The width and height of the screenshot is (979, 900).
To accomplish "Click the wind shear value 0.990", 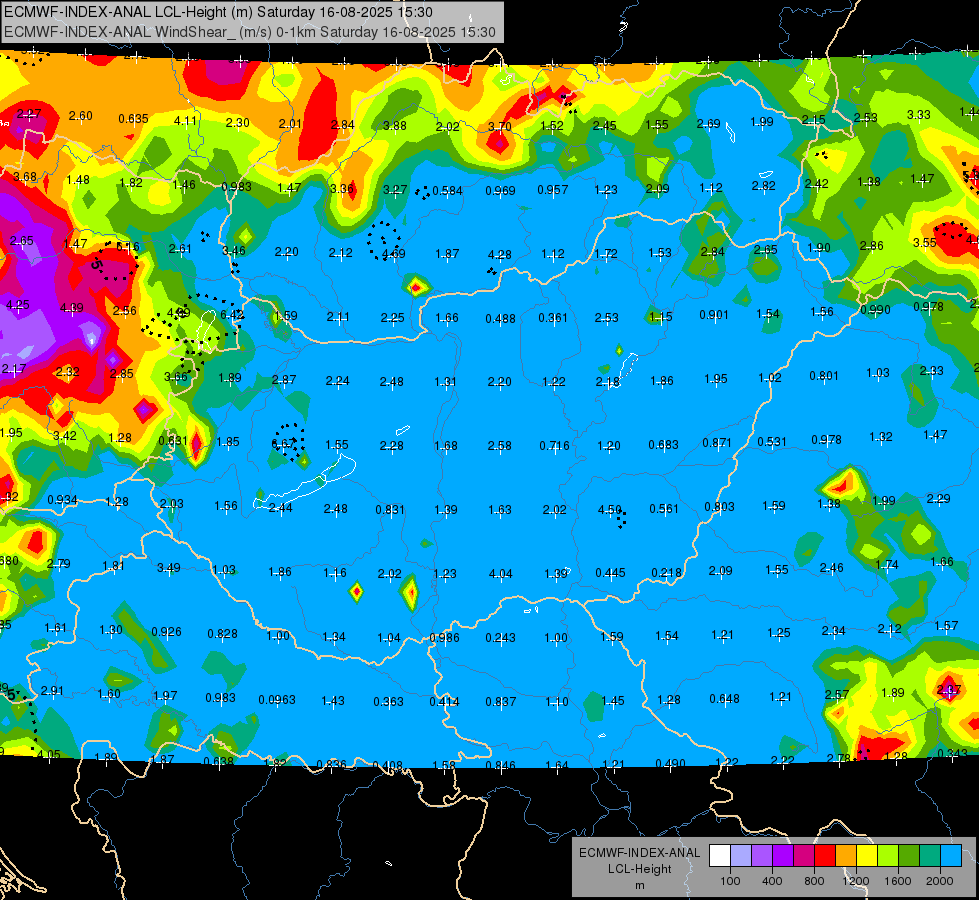I will [x=875, y=310].
